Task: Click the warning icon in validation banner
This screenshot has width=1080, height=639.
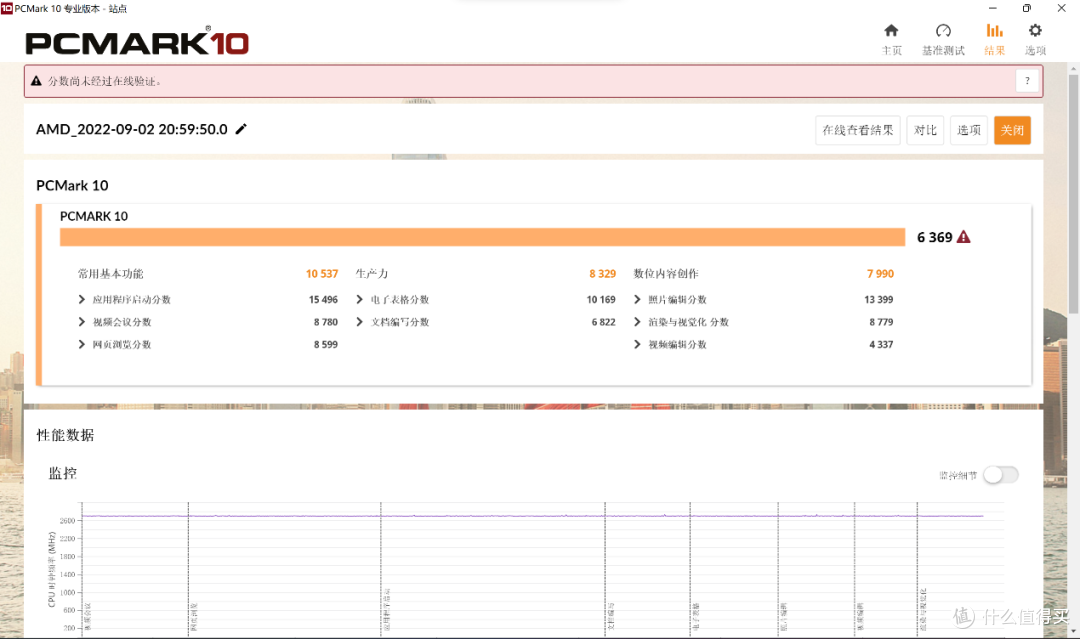Action: [37, 81]
